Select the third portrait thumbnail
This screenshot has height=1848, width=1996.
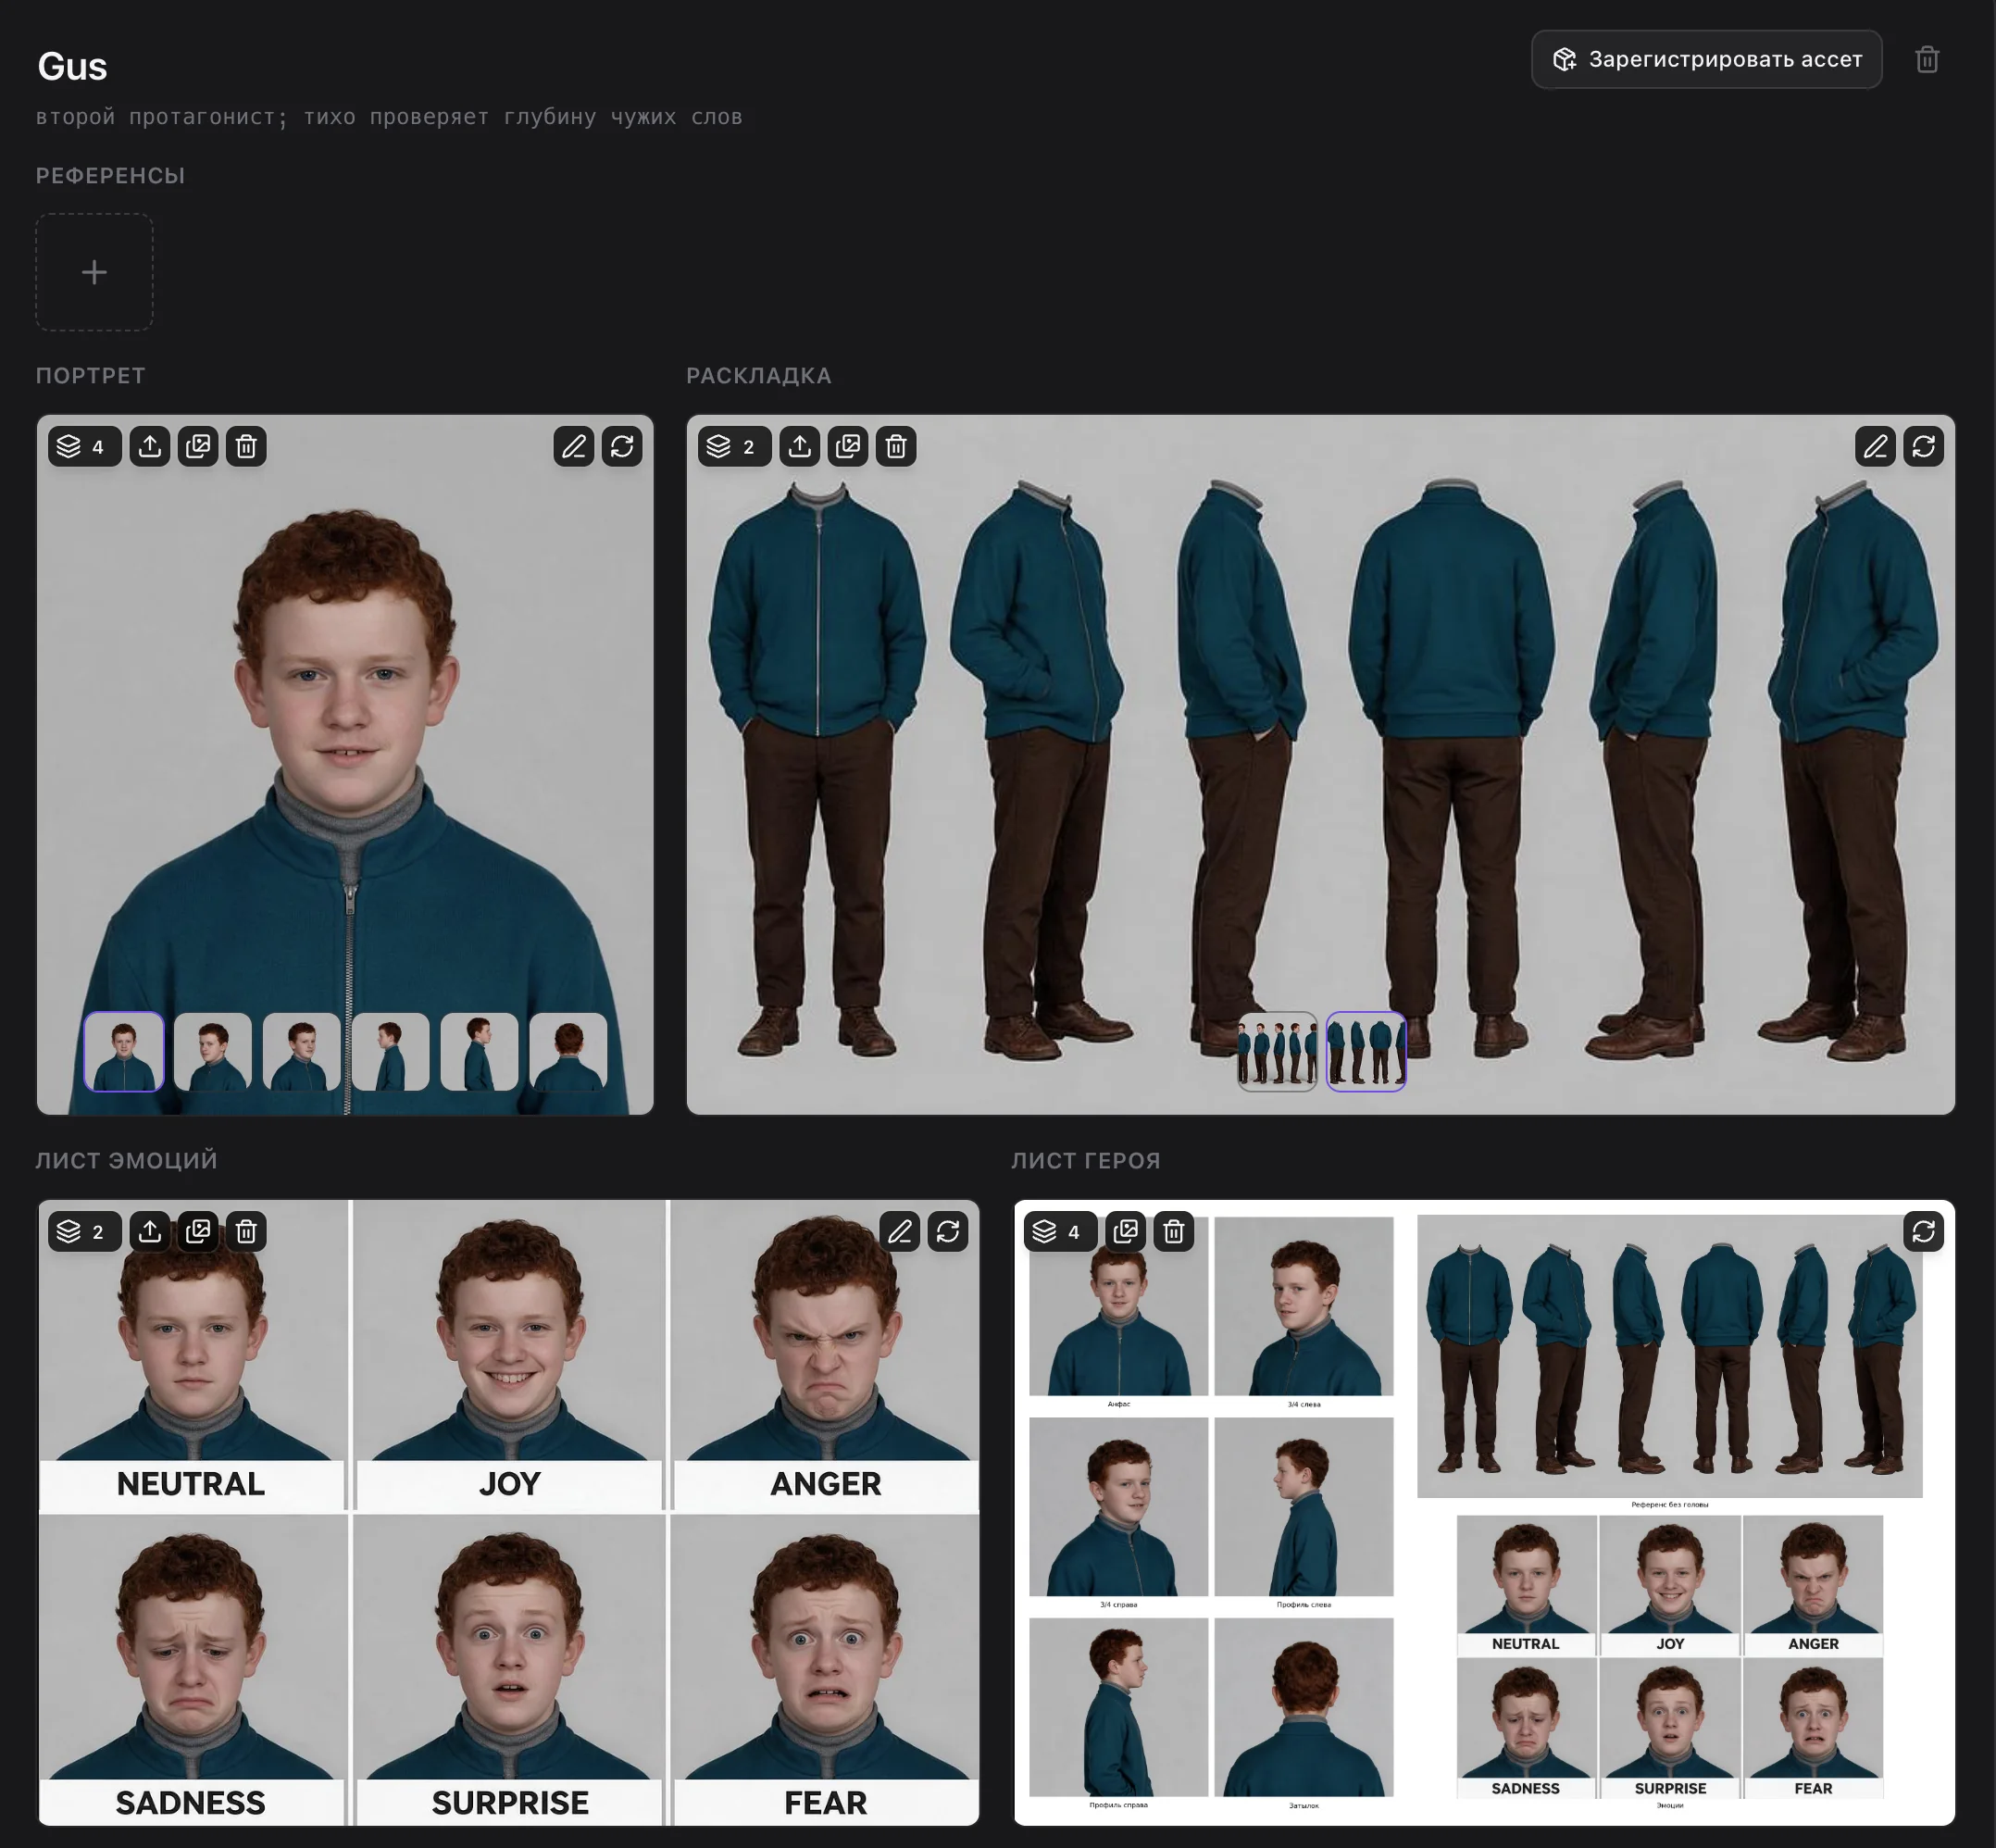302,1052
